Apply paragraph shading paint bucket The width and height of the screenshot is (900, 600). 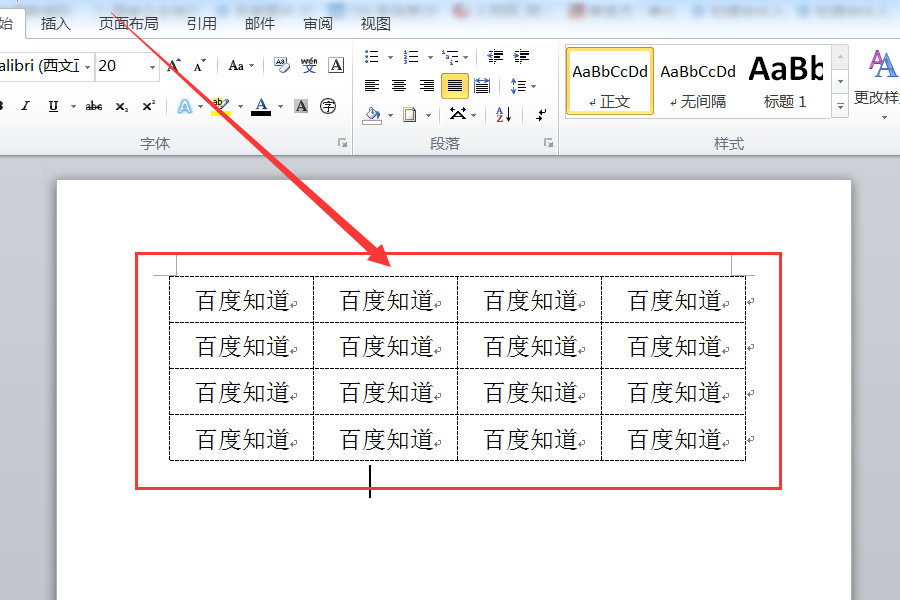tap(372, 115)
